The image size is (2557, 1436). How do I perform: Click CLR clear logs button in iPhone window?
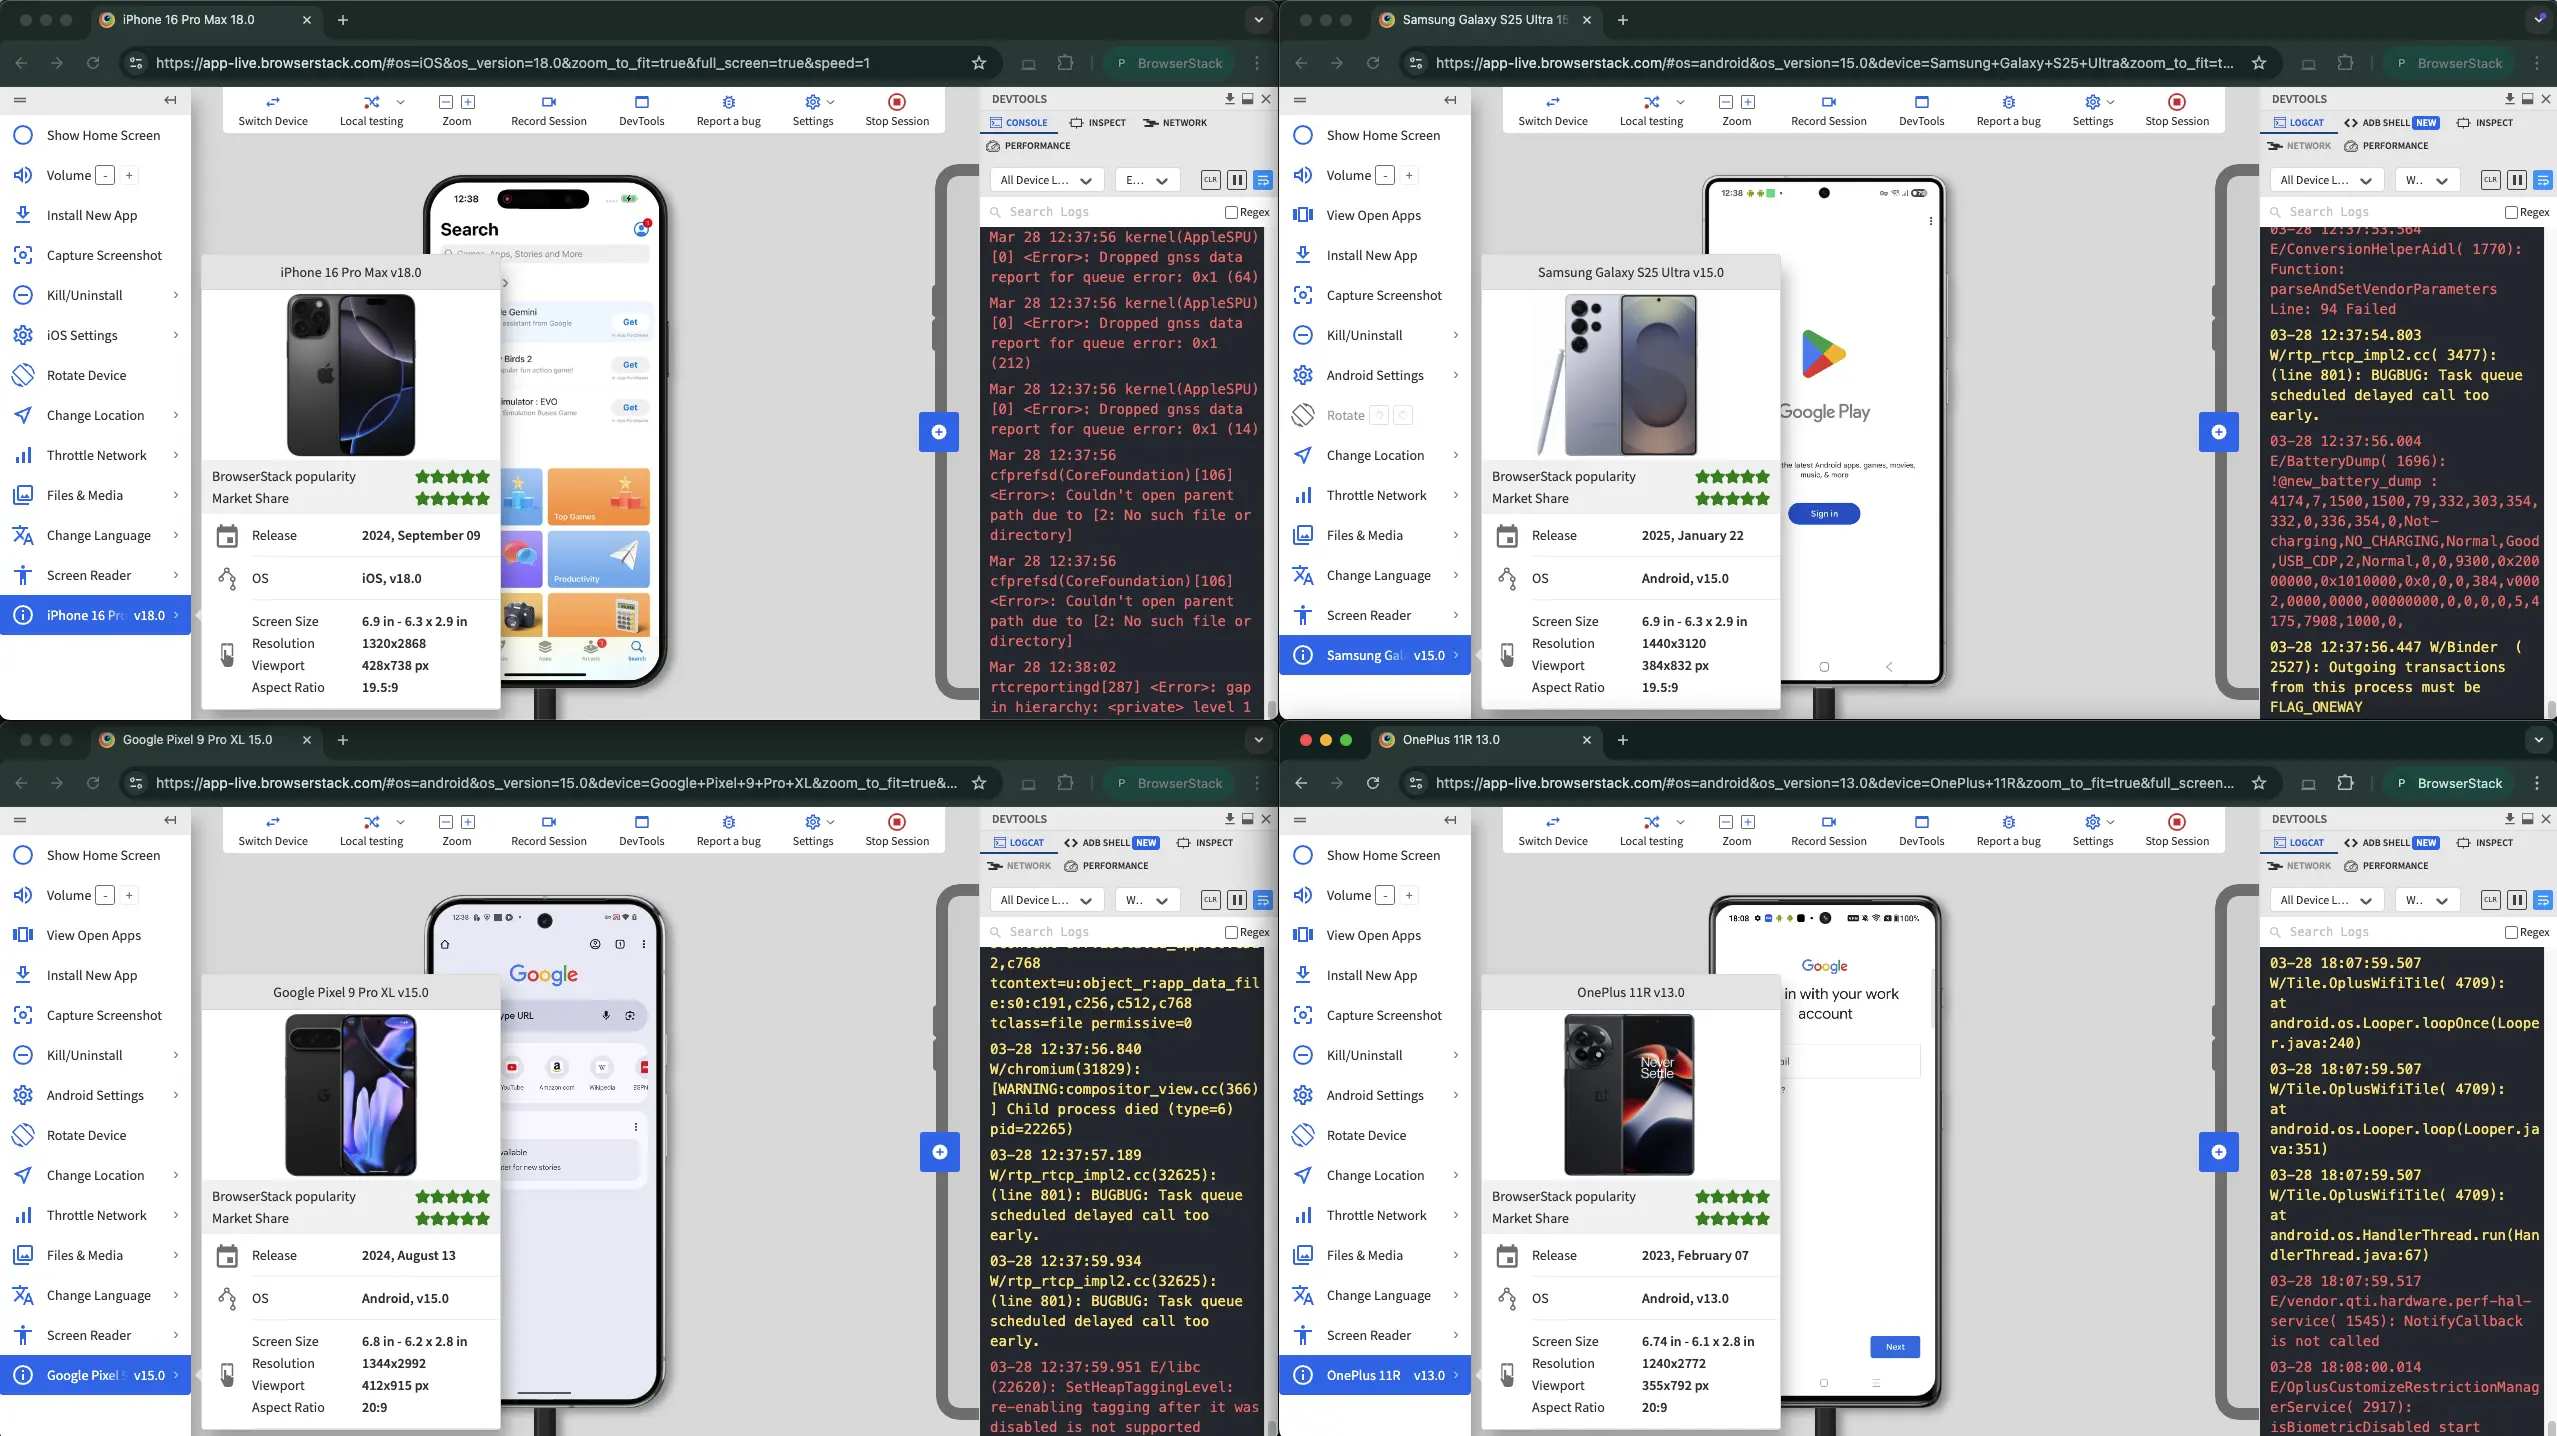pyautogui.click(x=1210, y=180)
